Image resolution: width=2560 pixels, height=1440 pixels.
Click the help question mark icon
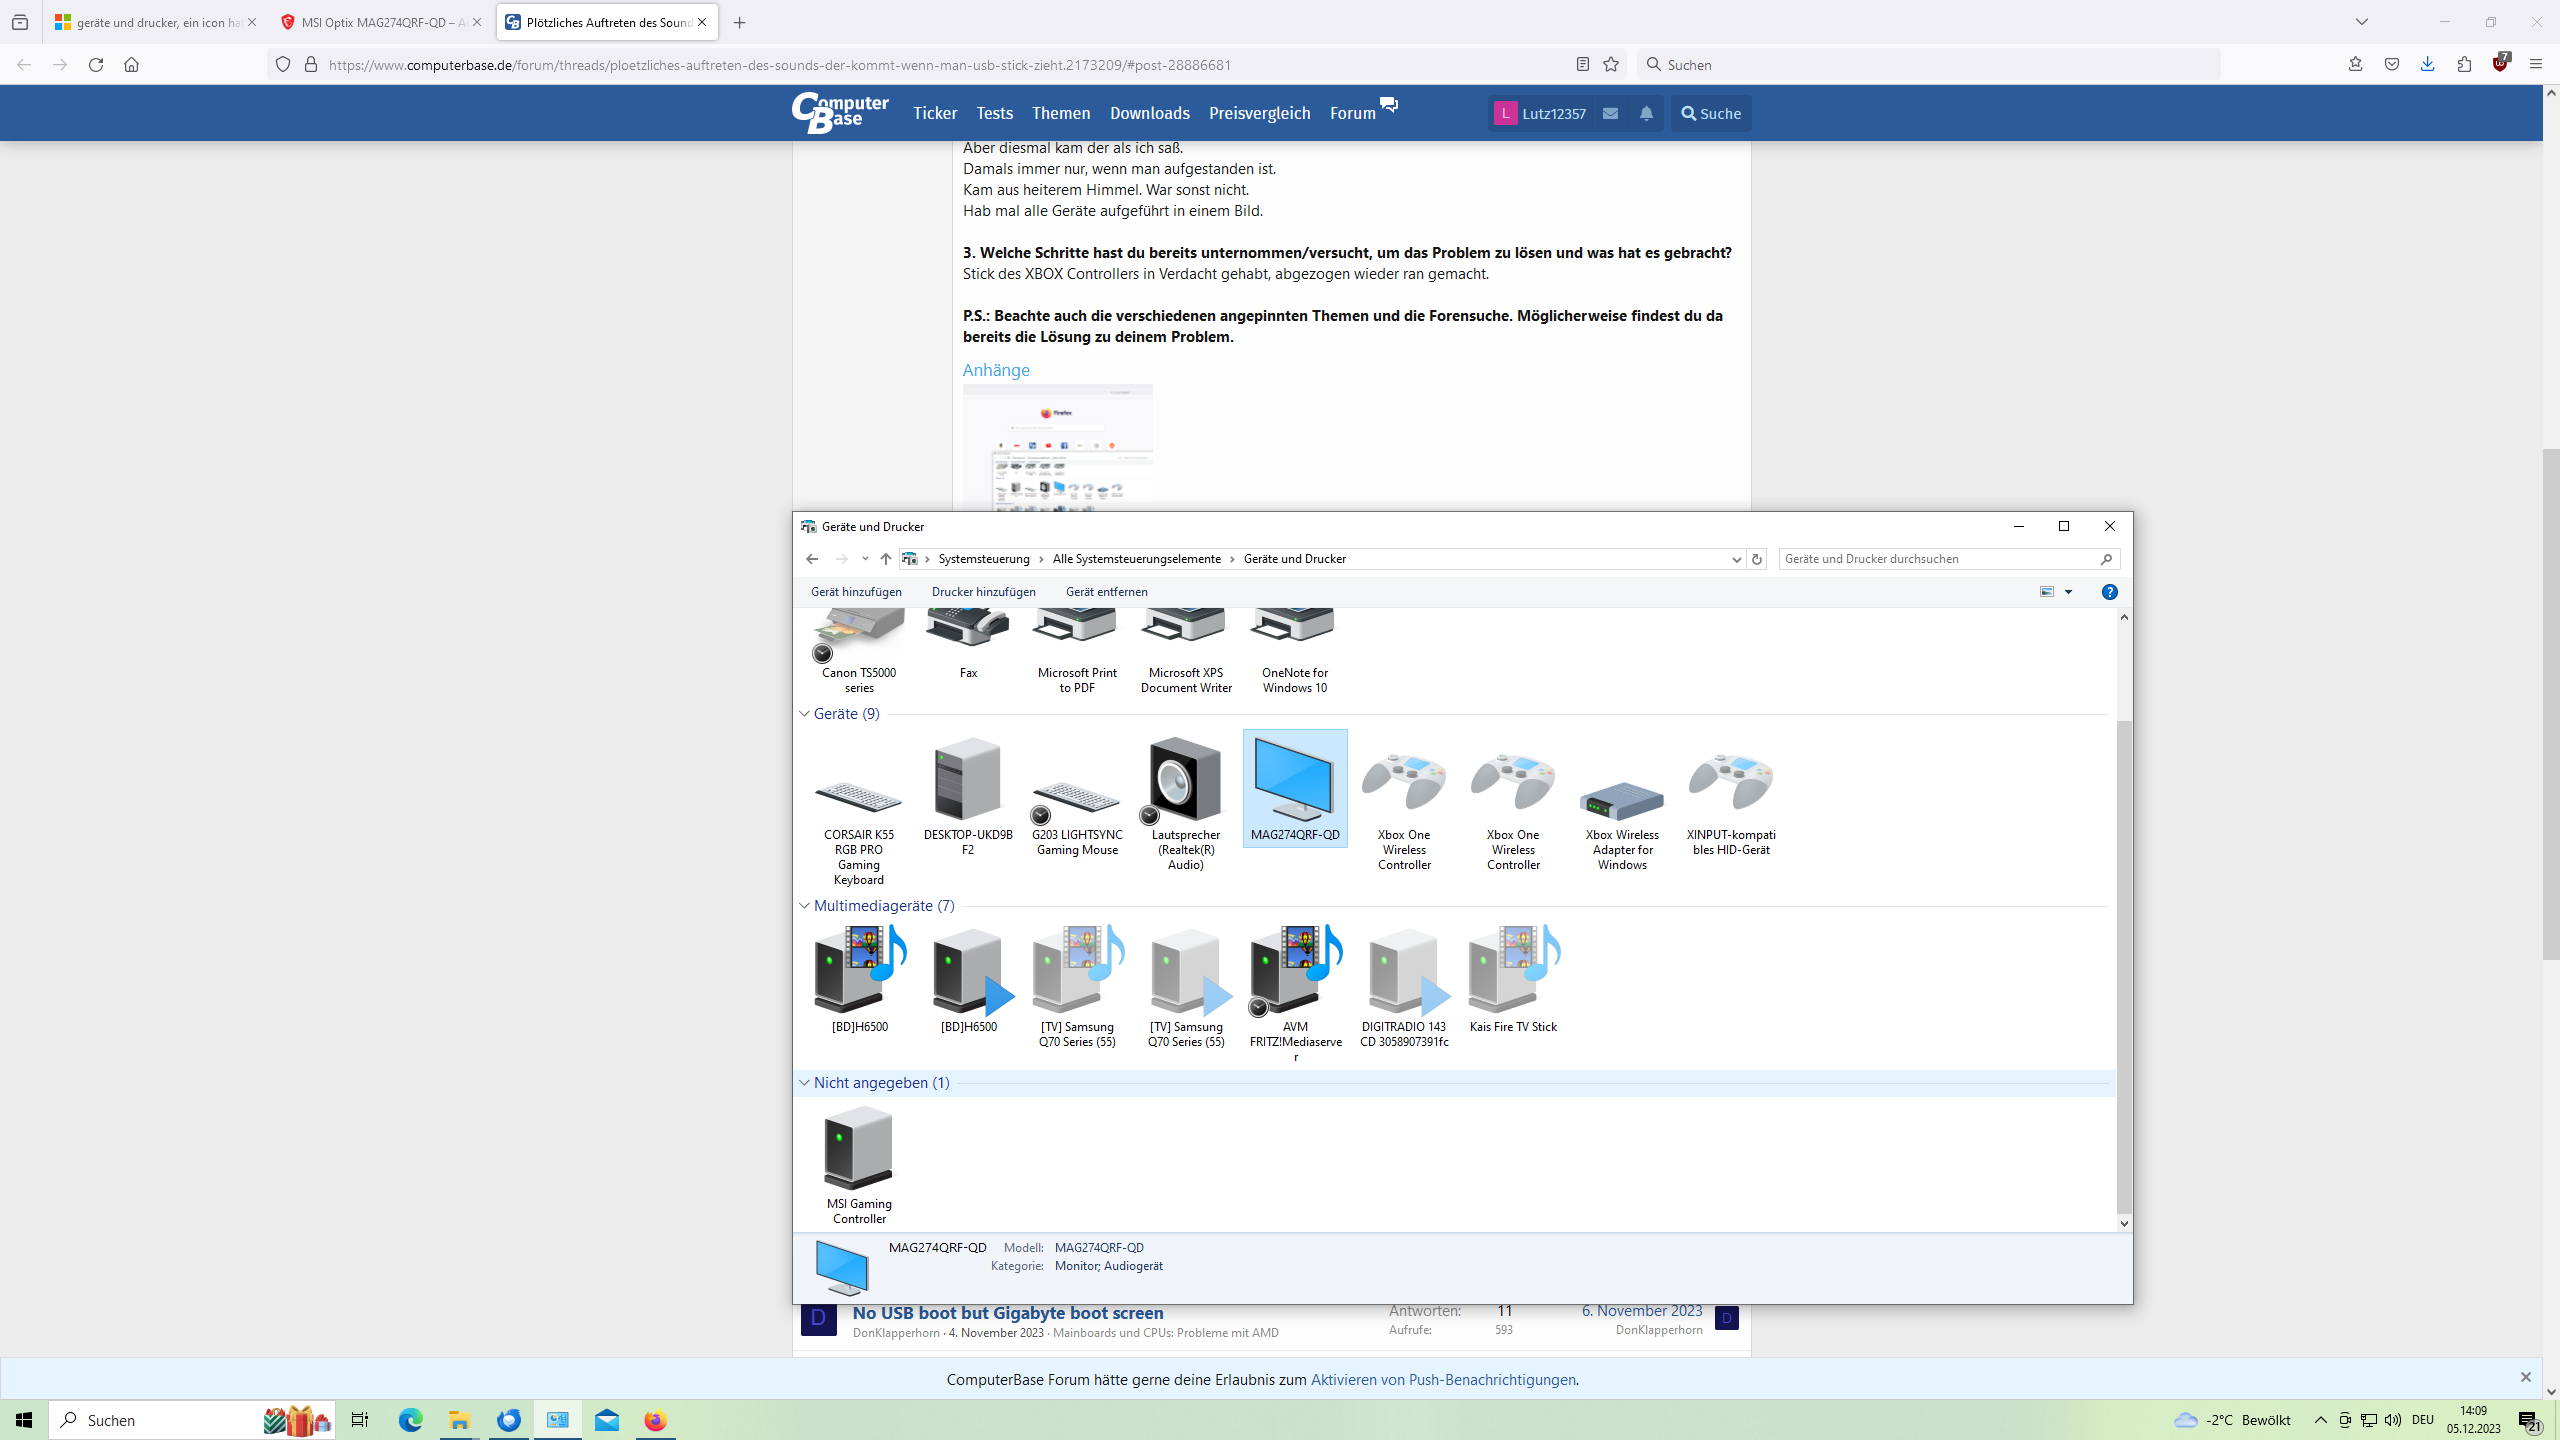tap(2109, 592)
